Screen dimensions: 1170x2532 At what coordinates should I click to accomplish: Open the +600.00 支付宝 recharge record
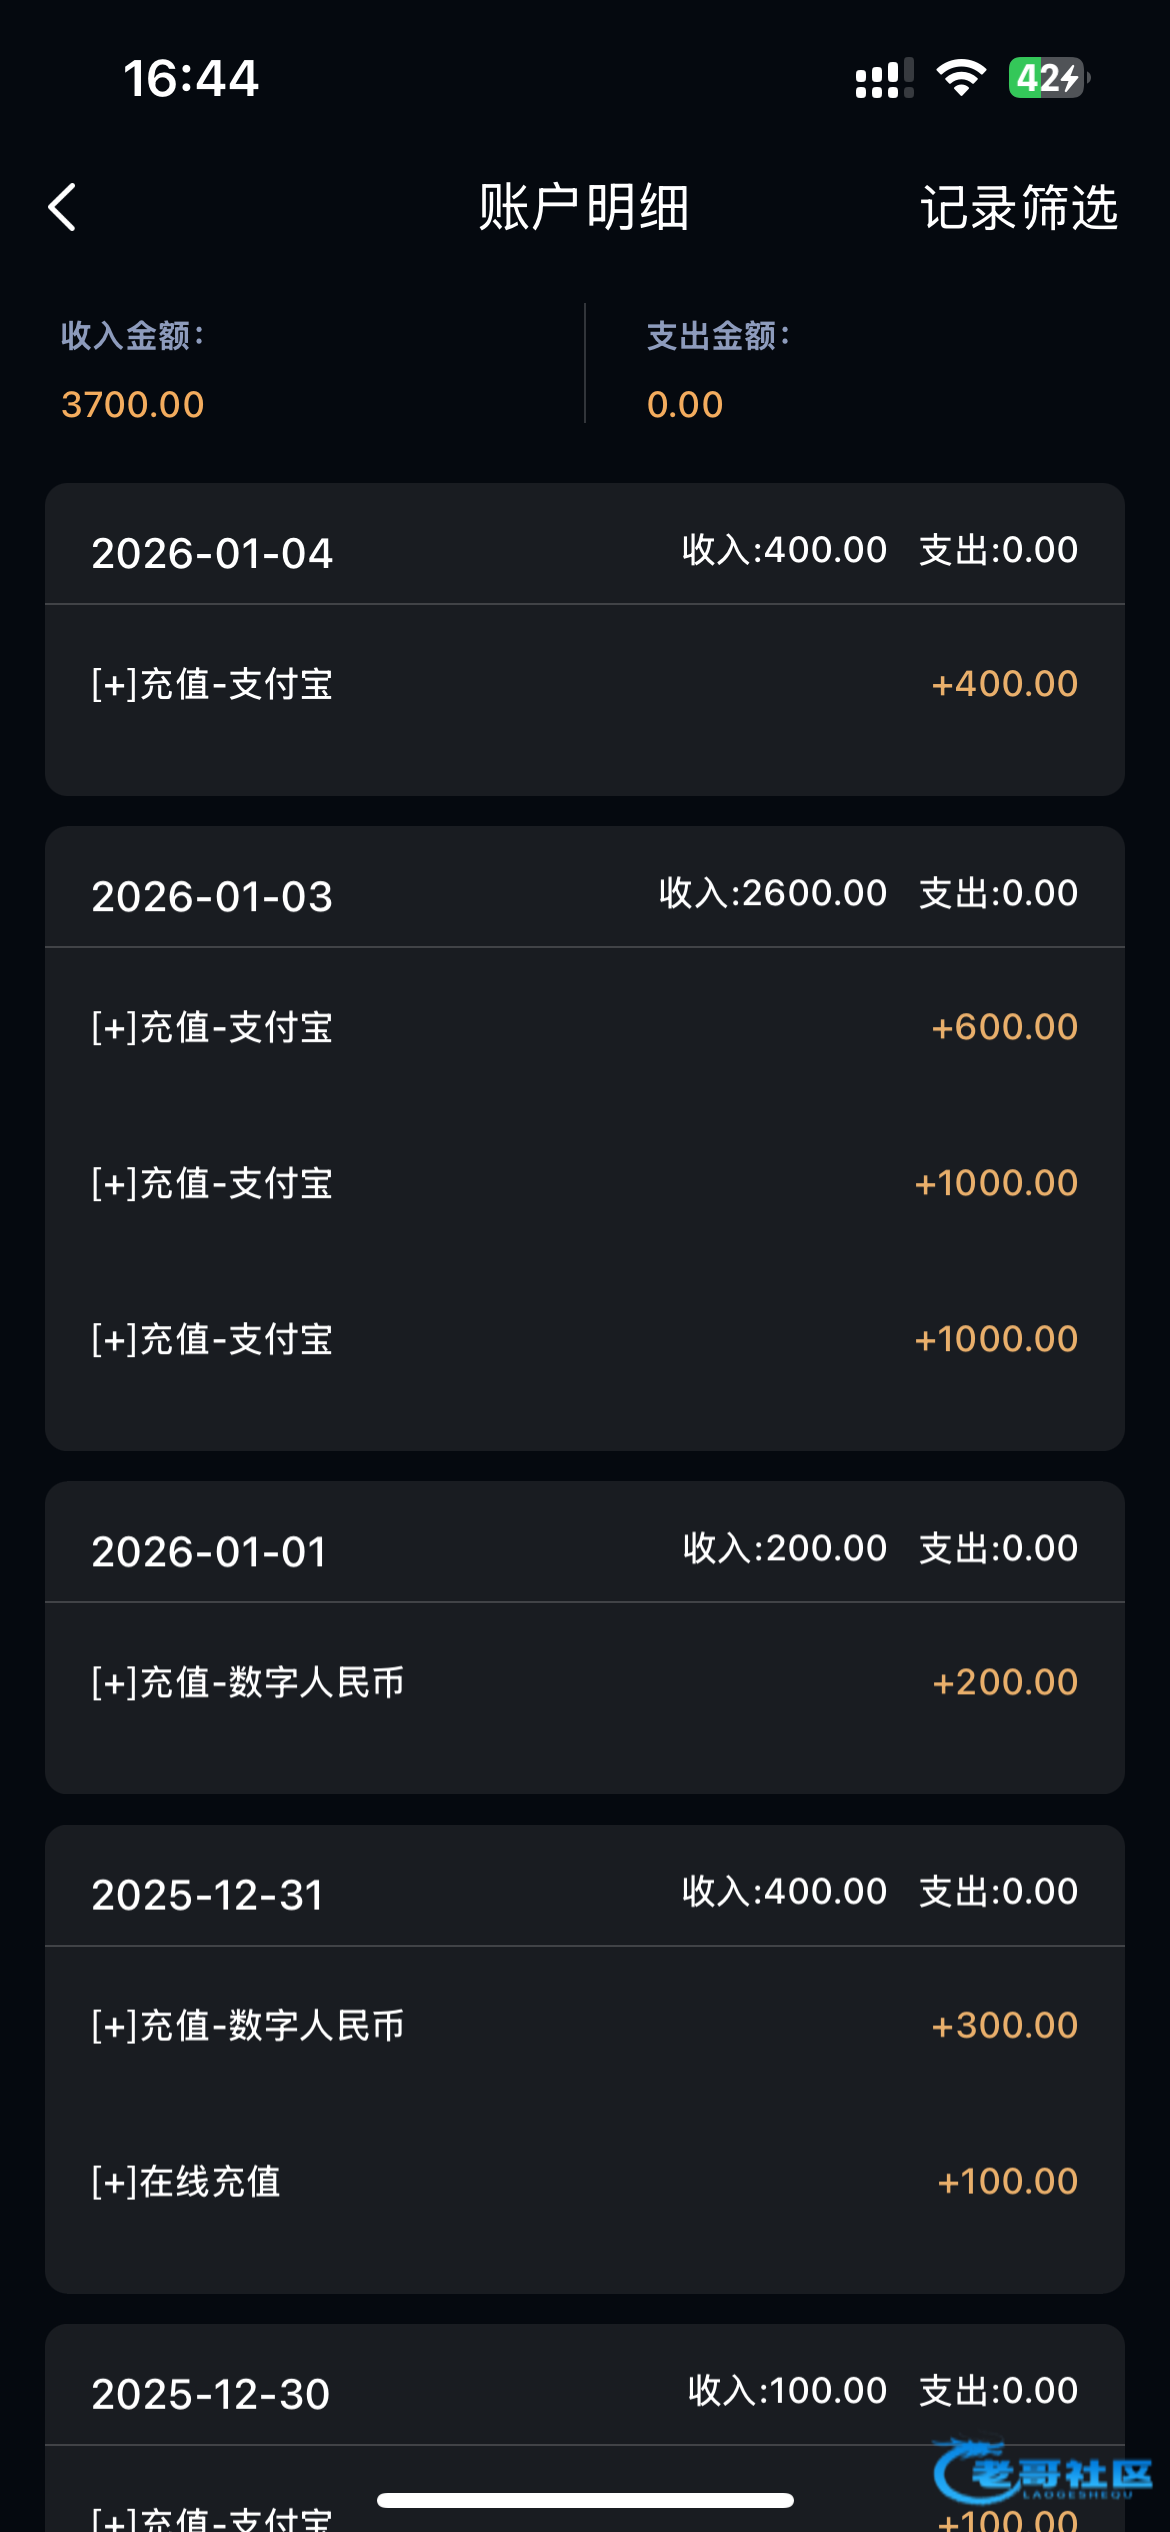tap(584, 1028)
